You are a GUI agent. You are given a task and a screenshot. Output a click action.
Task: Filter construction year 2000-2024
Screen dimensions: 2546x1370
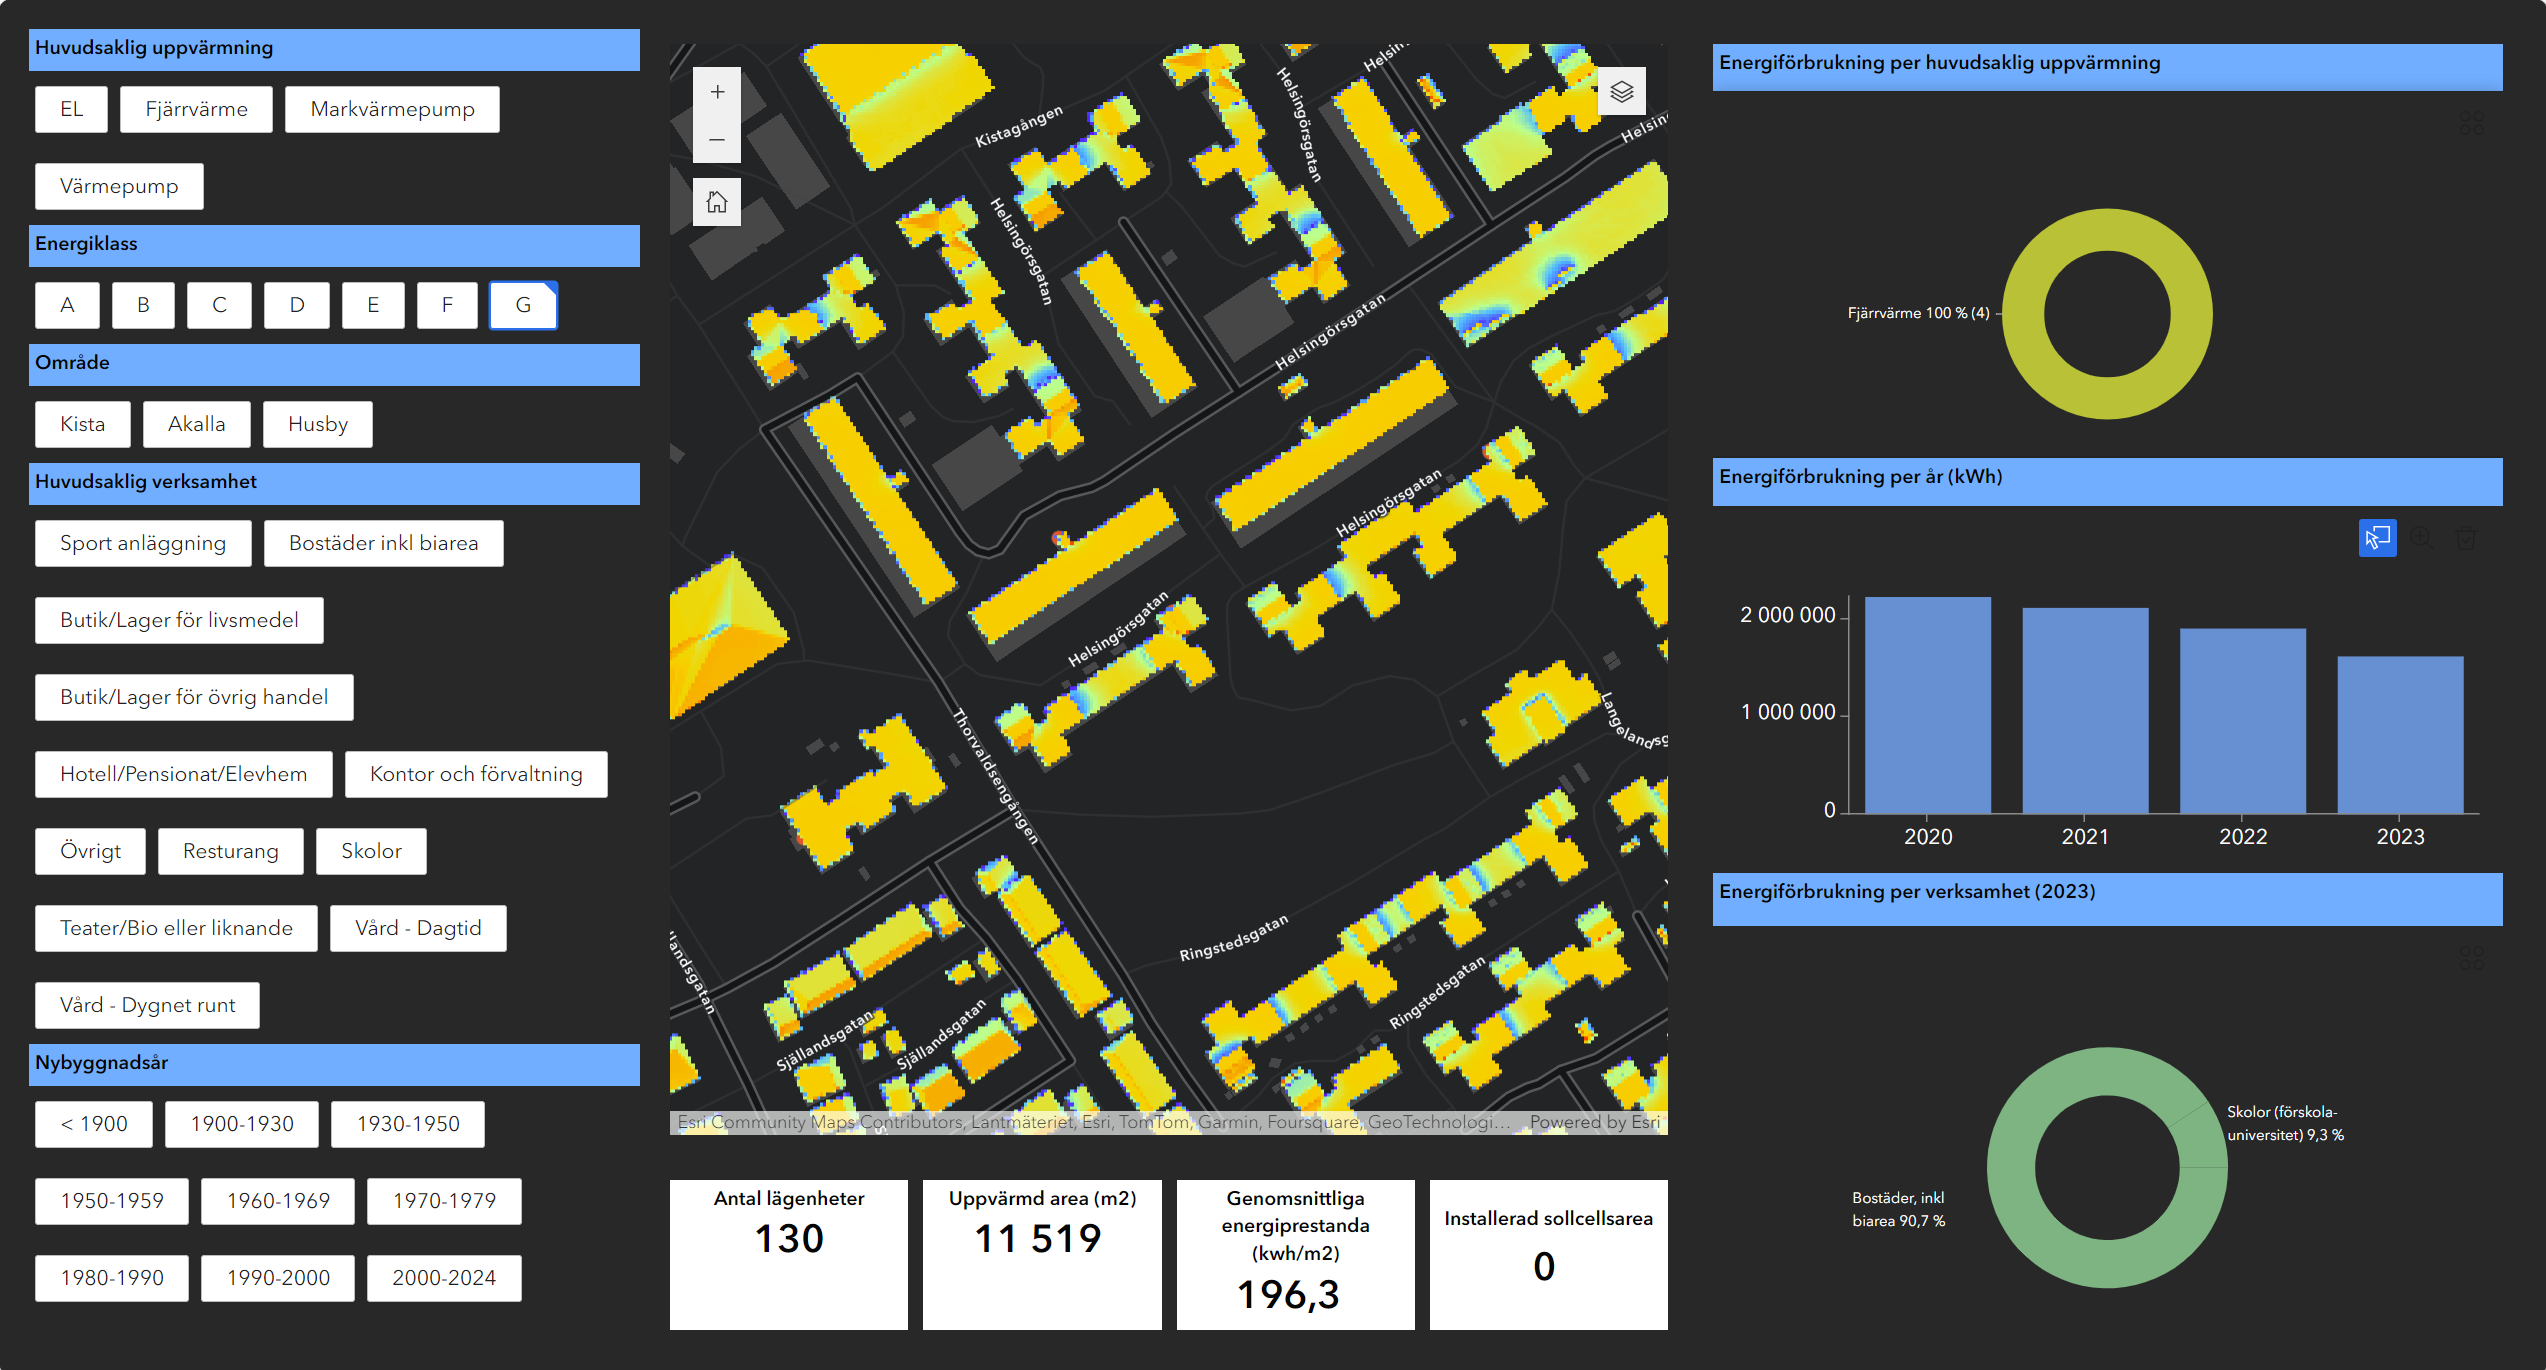(444, 1278)
